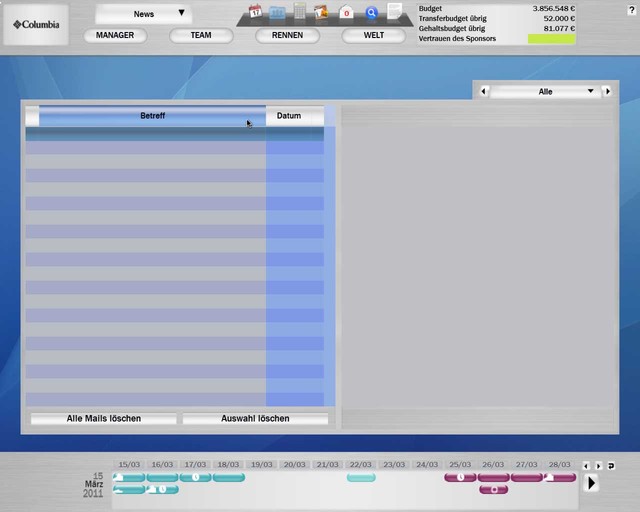Click the Columbia team logo

click(x=36, y=25)
